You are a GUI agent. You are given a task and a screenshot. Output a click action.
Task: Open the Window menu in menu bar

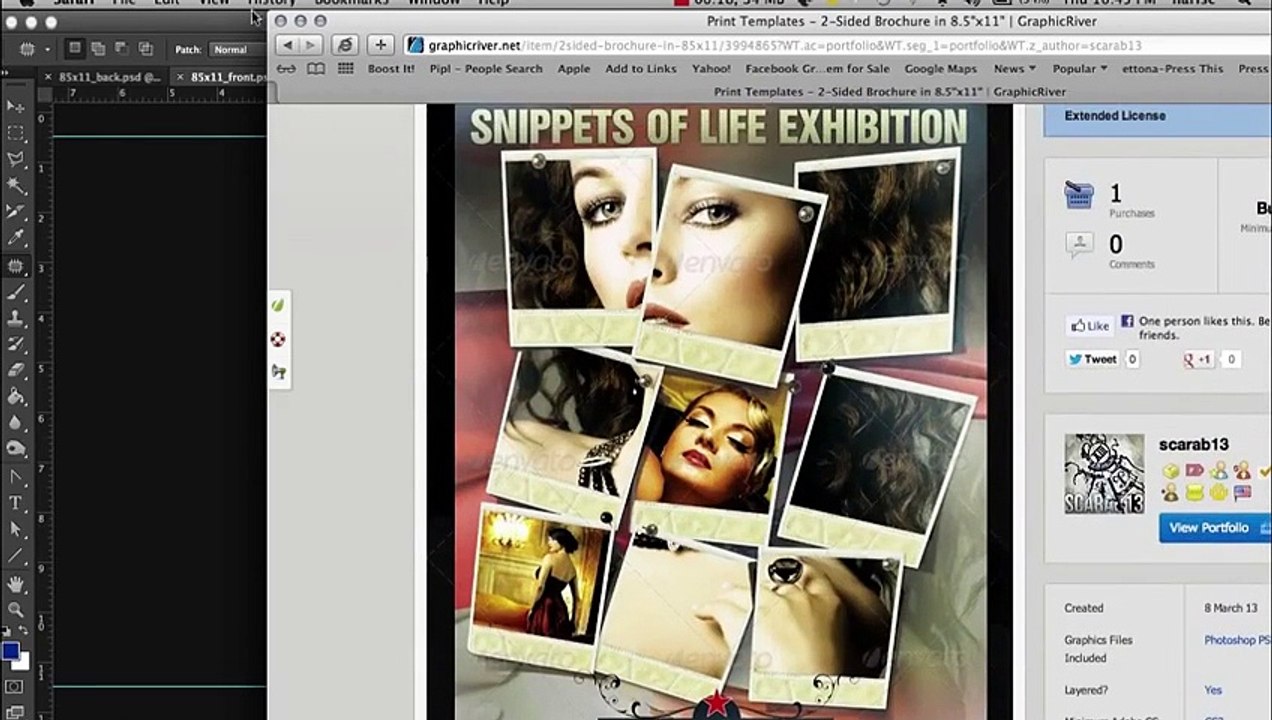coord(434,3)
